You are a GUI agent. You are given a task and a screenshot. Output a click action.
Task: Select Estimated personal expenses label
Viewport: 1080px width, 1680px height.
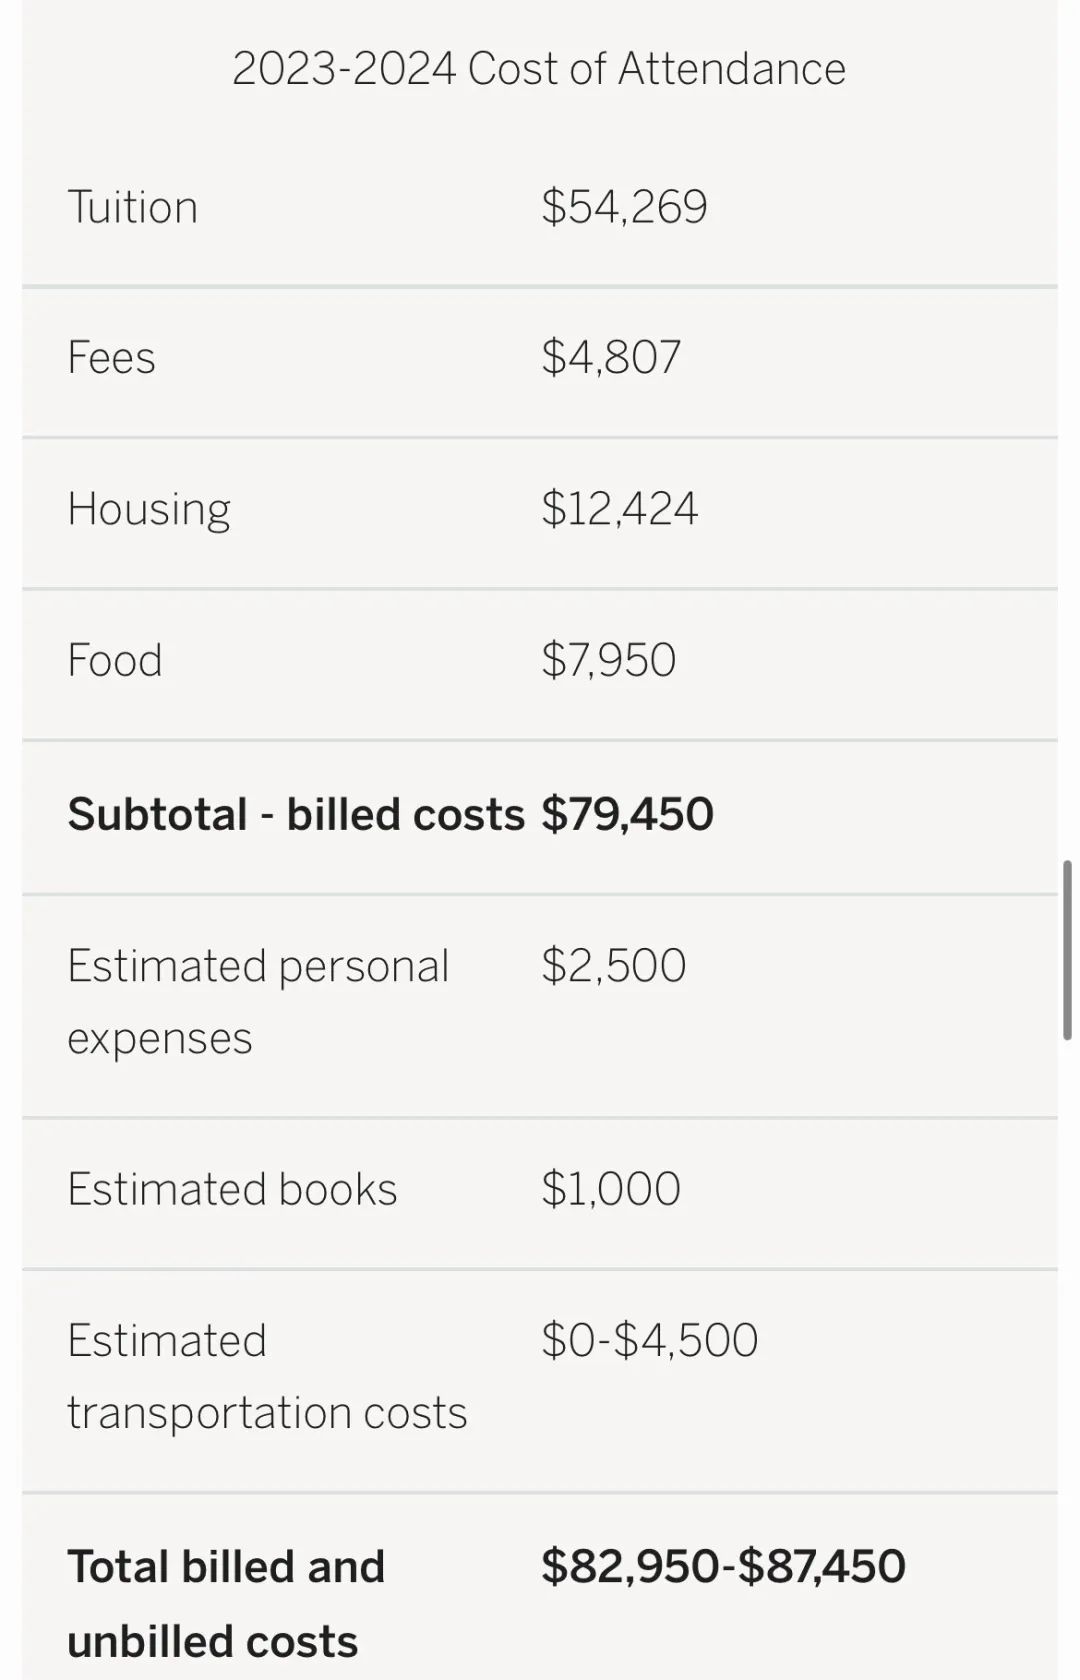tap(258, 1002)
